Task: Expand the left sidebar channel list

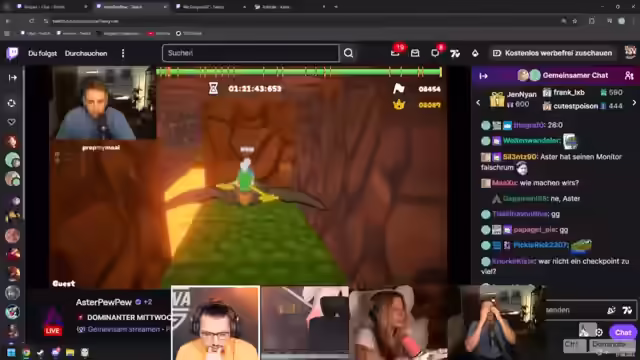Action: 13,78
